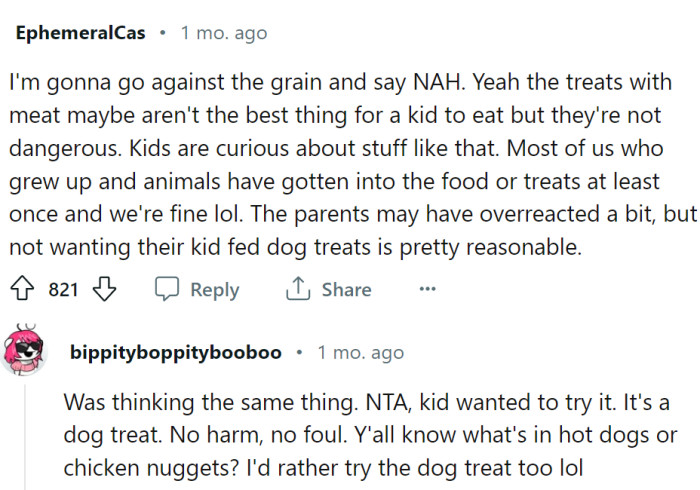Click the timestamp beside bippityboppitybooboo
The height and width of the screenshot is (490, 700).
coord(360,353)
